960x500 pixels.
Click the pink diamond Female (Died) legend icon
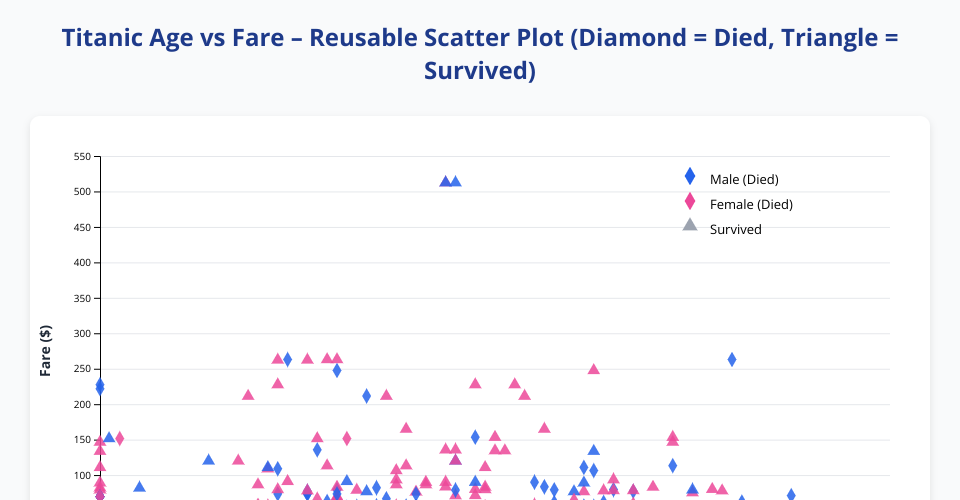point(689,202)
